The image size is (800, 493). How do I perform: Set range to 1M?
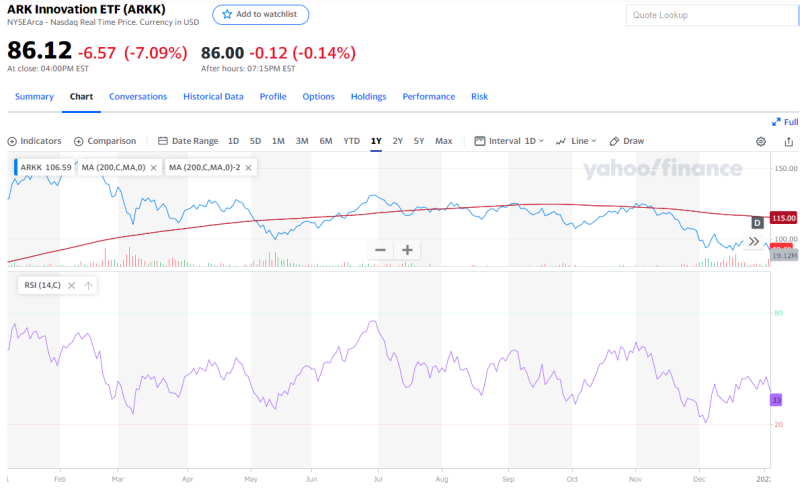pos(278,141)
